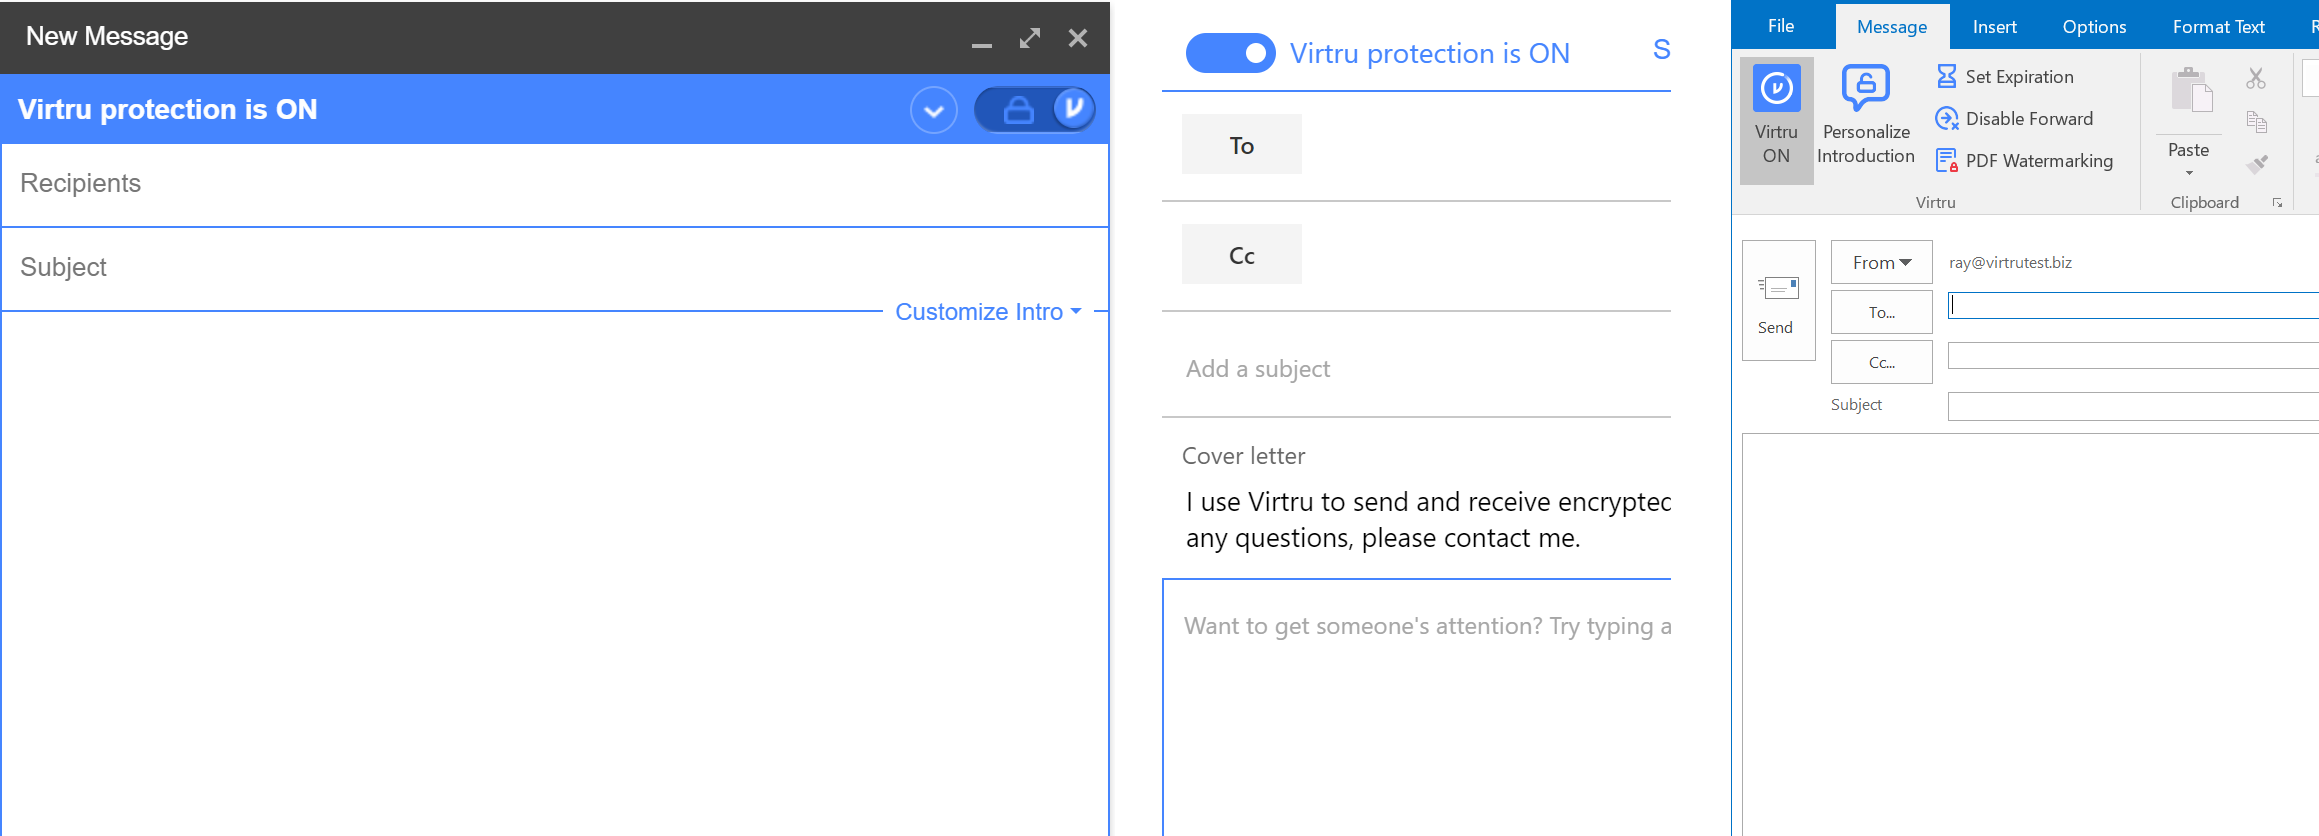Click the blue S link beside Virtru toggle
Image resolution: width=2319 pixels, height=836 pixels.
coord(1661,50)
